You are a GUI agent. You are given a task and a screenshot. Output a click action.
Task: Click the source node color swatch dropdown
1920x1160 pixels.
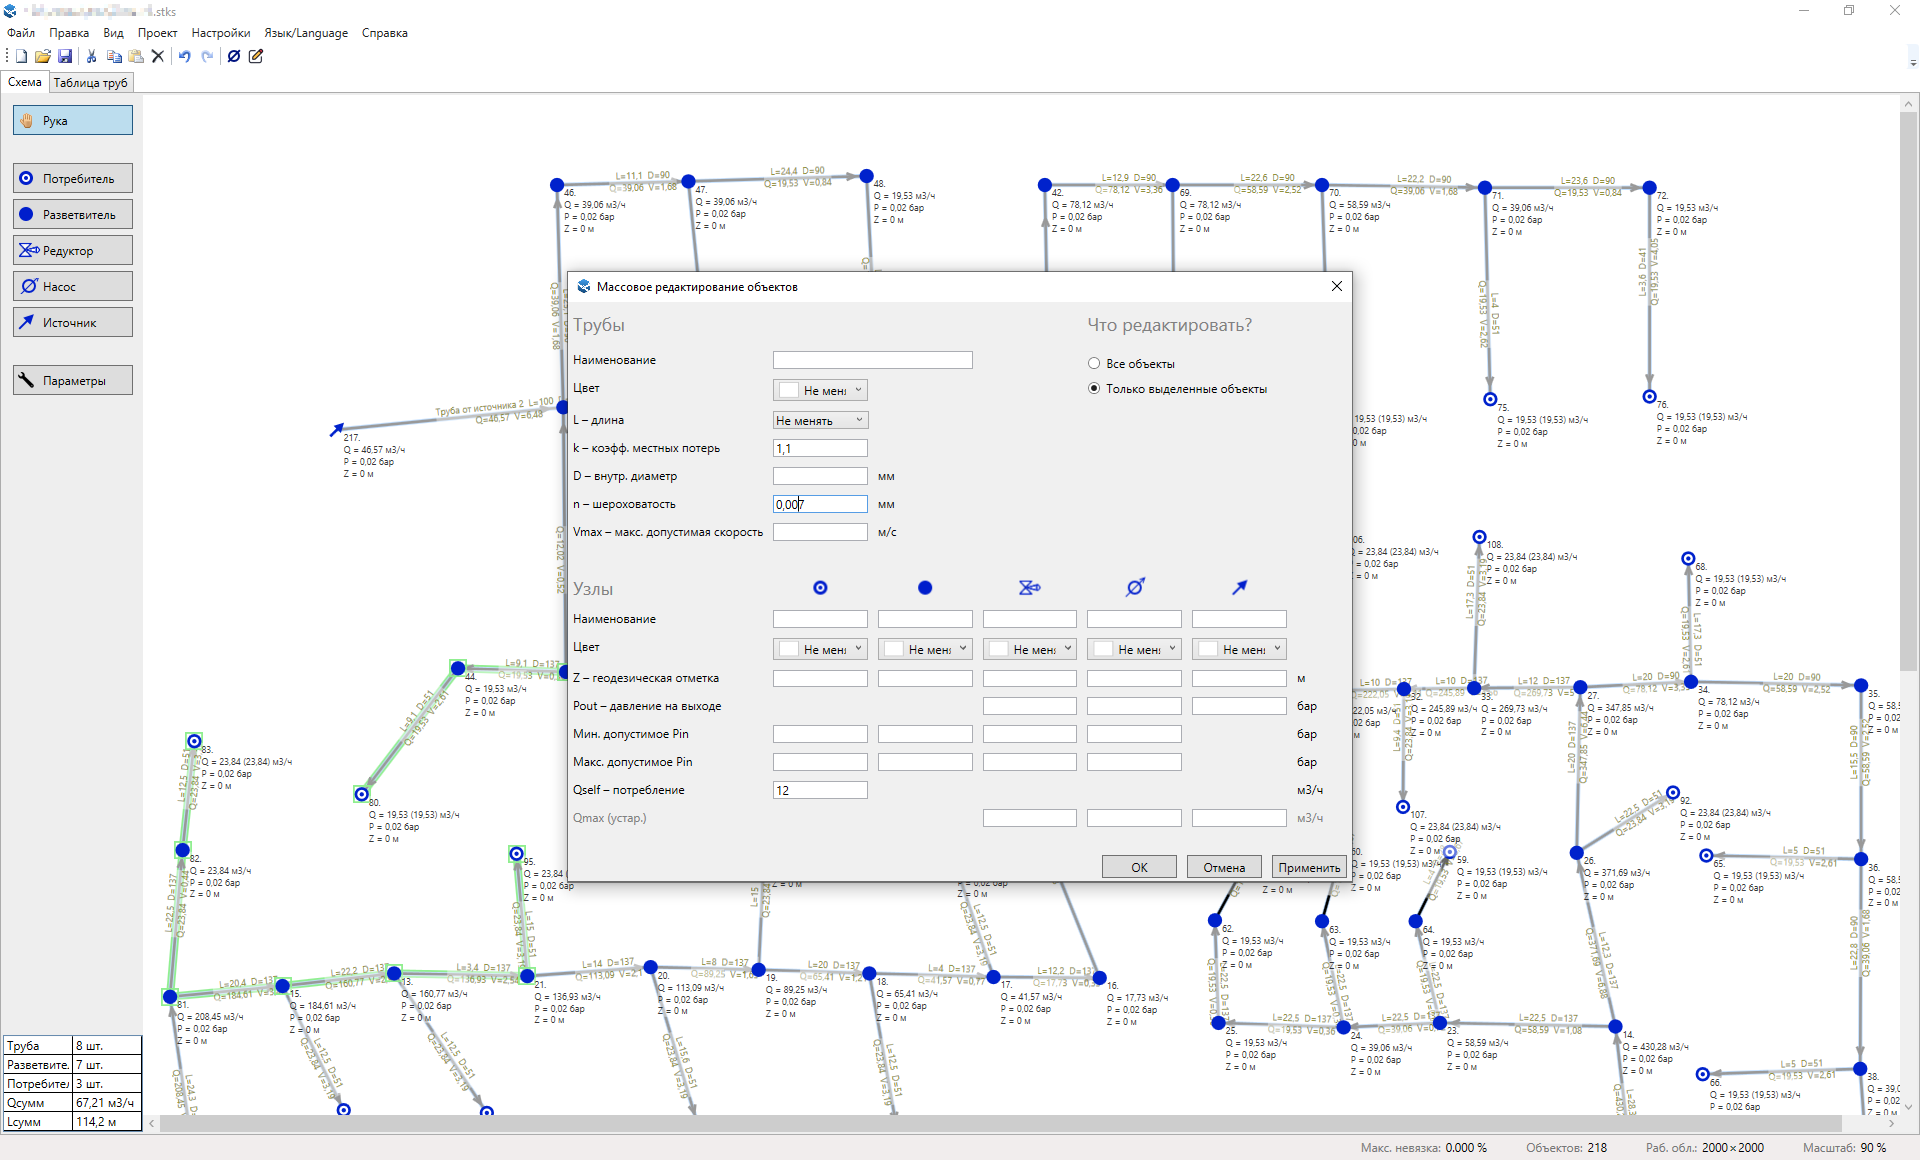click(x=1239, y=650)
